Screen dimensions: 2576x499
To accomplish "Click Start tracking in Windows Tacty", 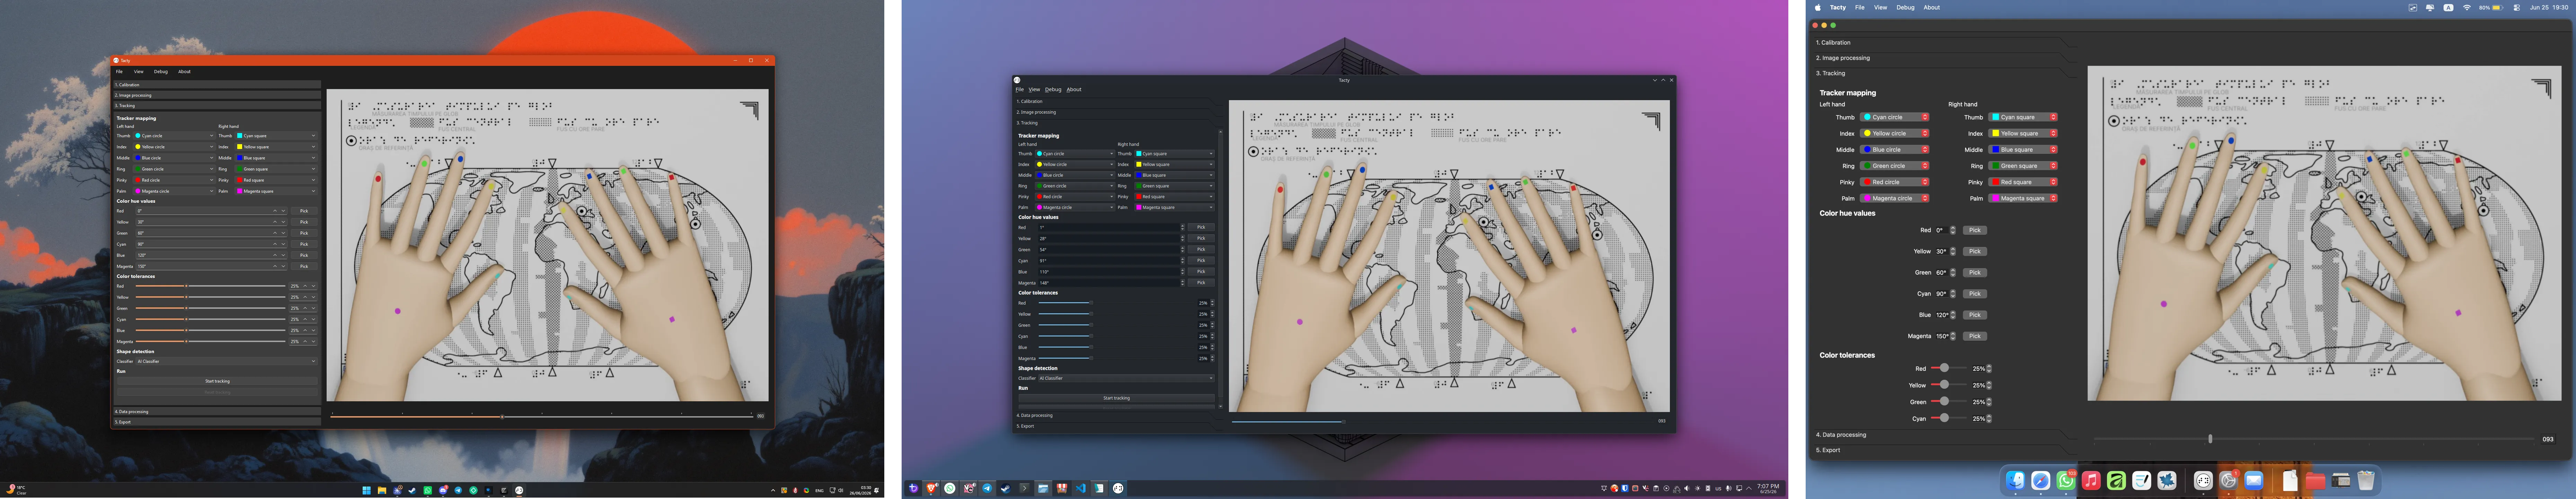I will [x=217, y=381].
